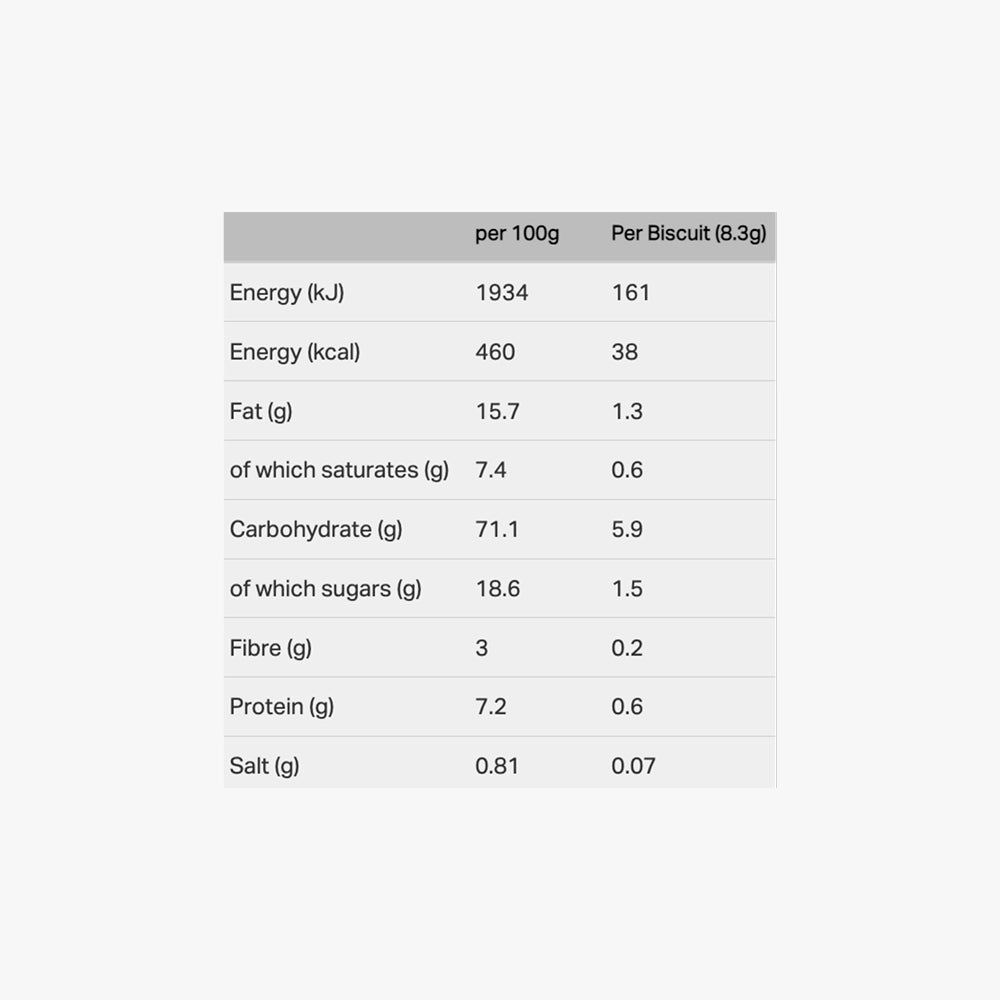Click the 'Protein (g)' row label
1000x1000 pixels.
coord(282,707)
